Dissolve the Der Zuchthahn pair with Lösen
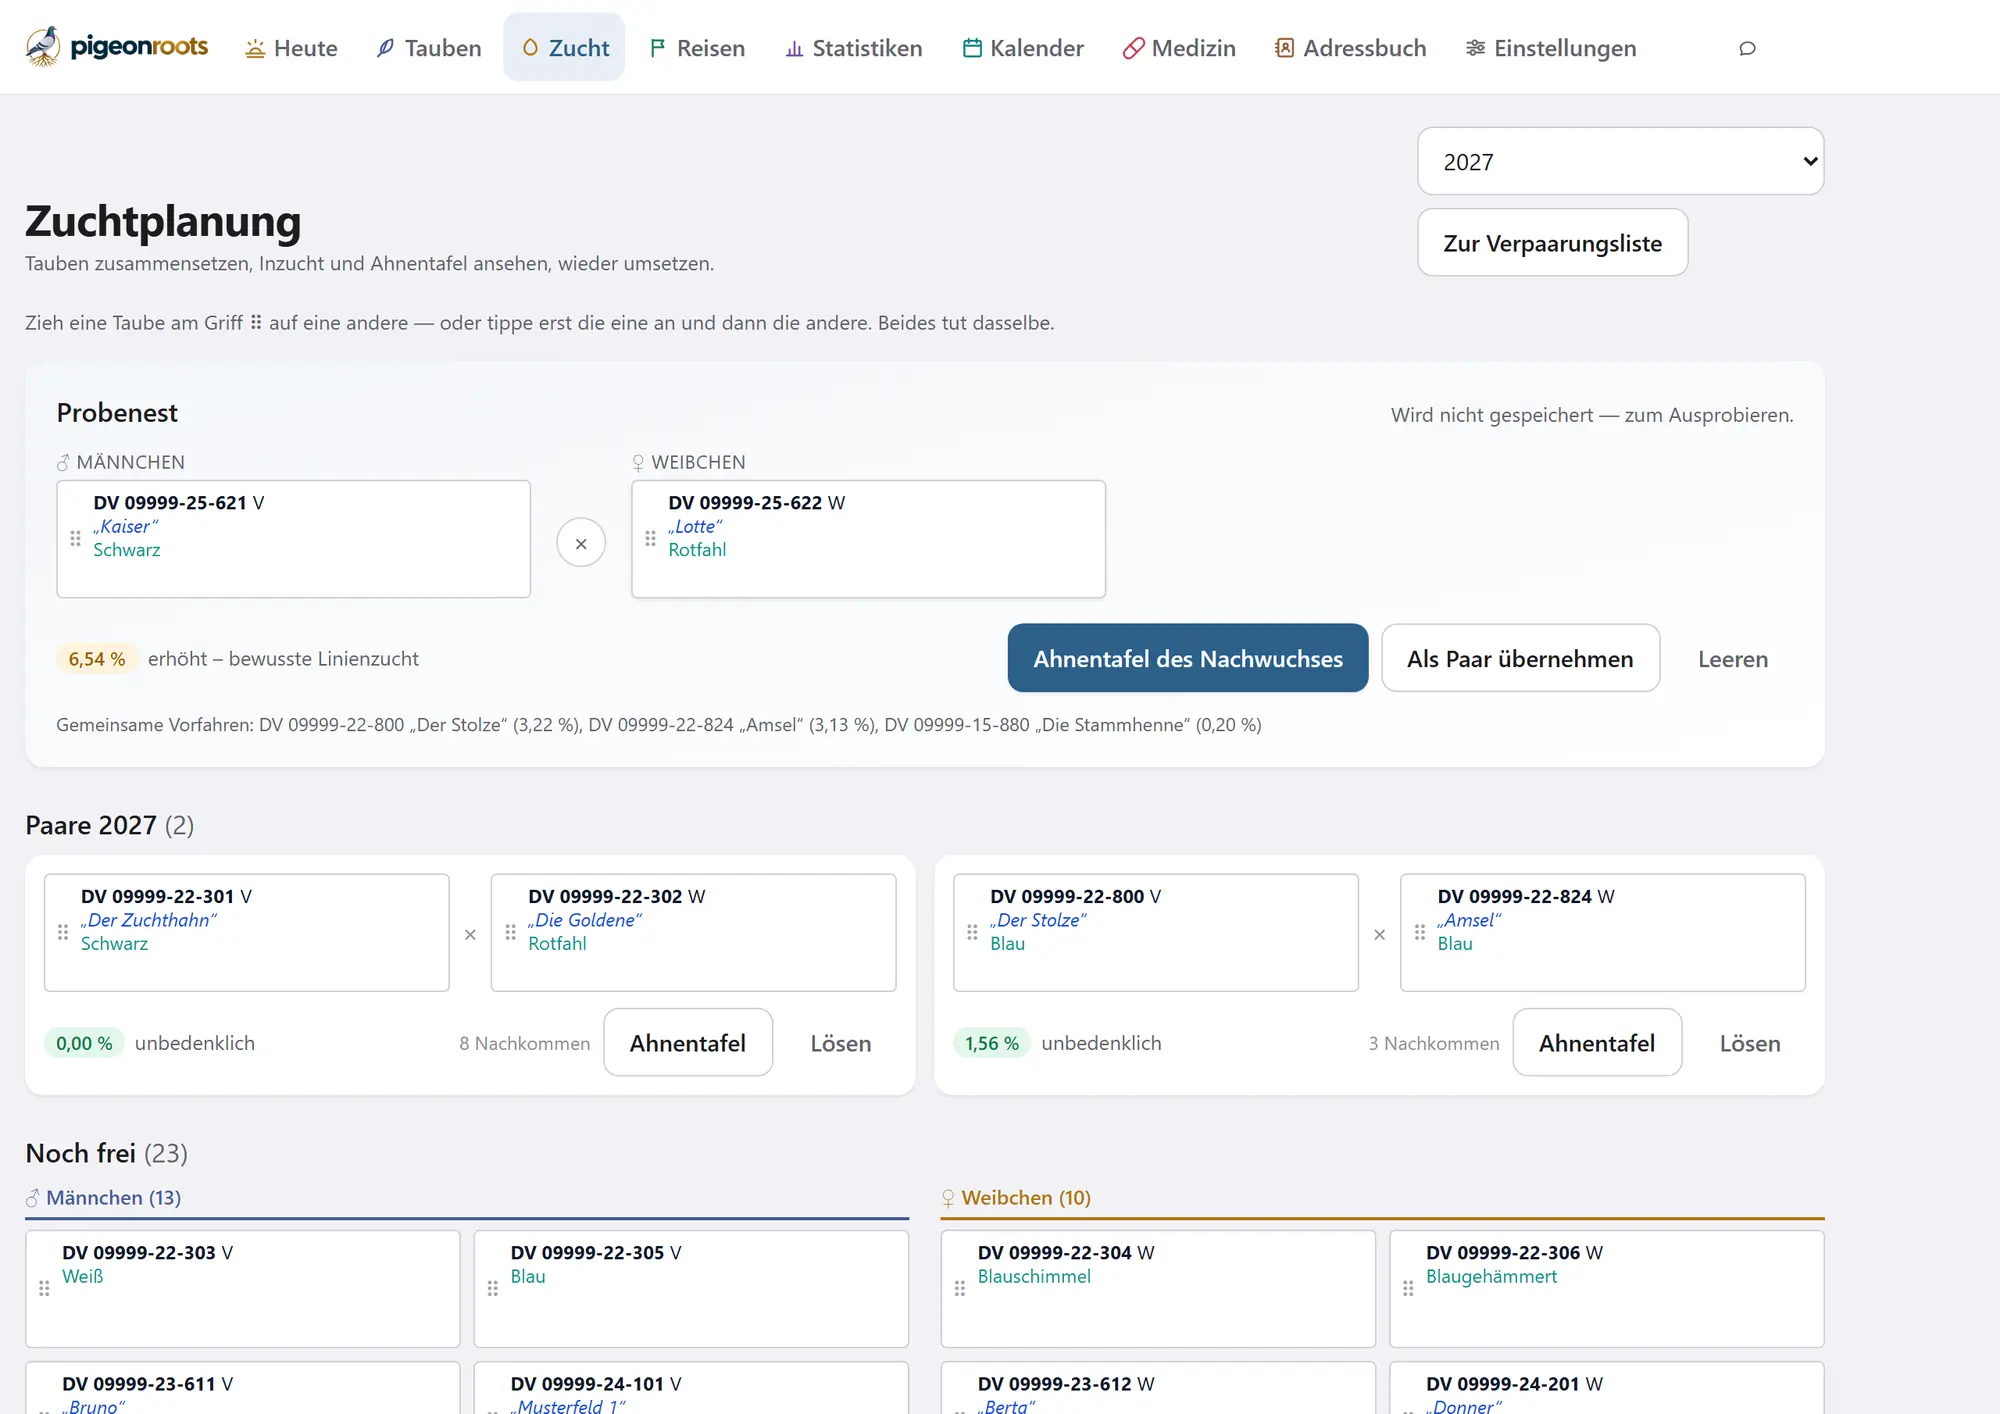This screenshot has height=1414, width=2000. click(840, 1043)
